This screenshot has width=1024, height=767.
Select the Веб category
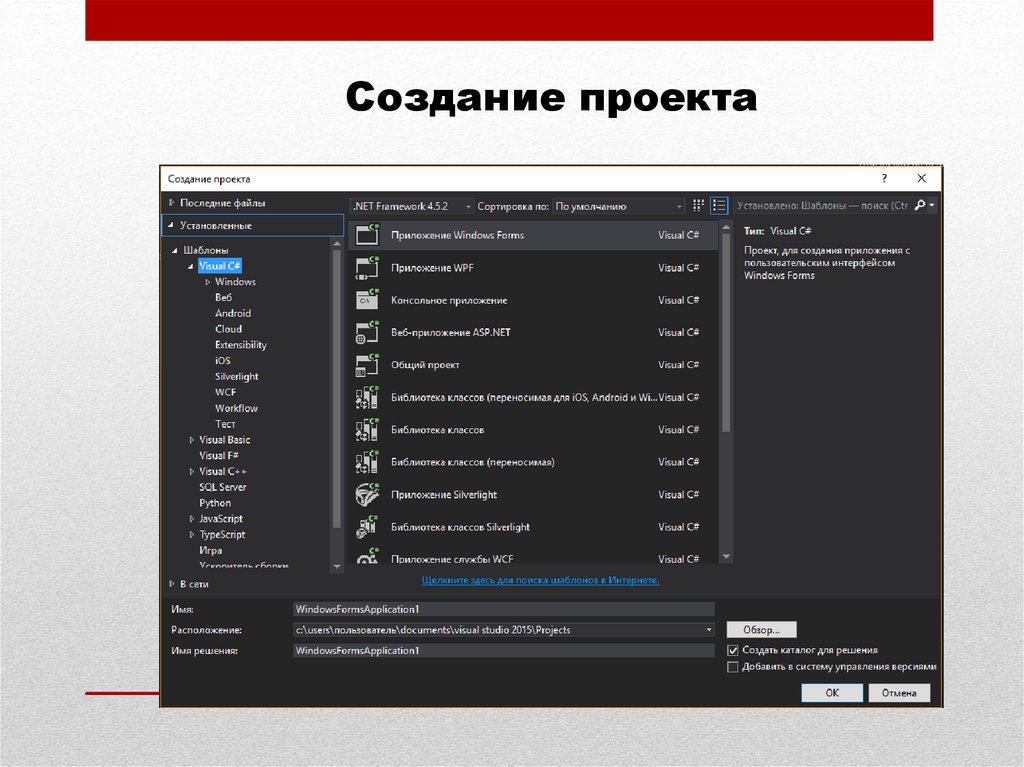click(x=223, y=297)
